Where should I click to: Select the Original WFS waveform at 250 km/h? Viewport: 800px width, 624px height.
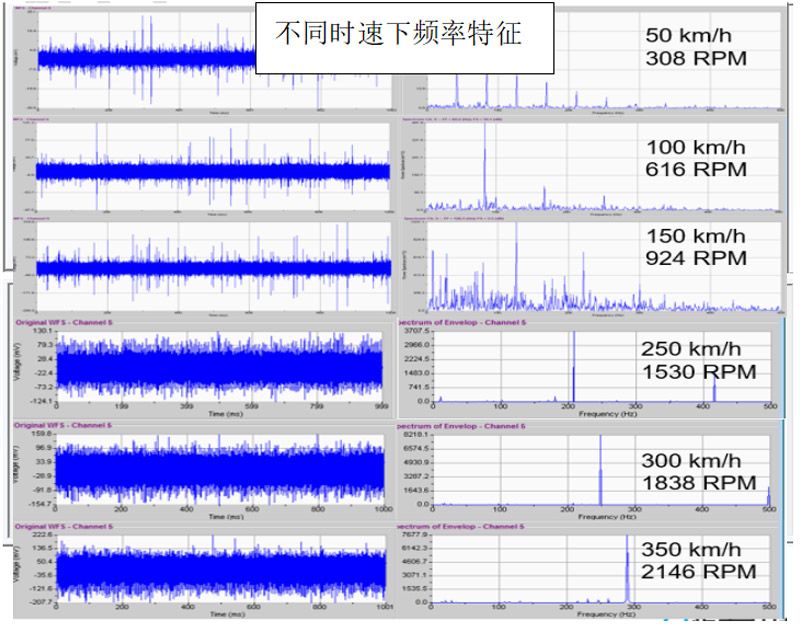(218, 365)
